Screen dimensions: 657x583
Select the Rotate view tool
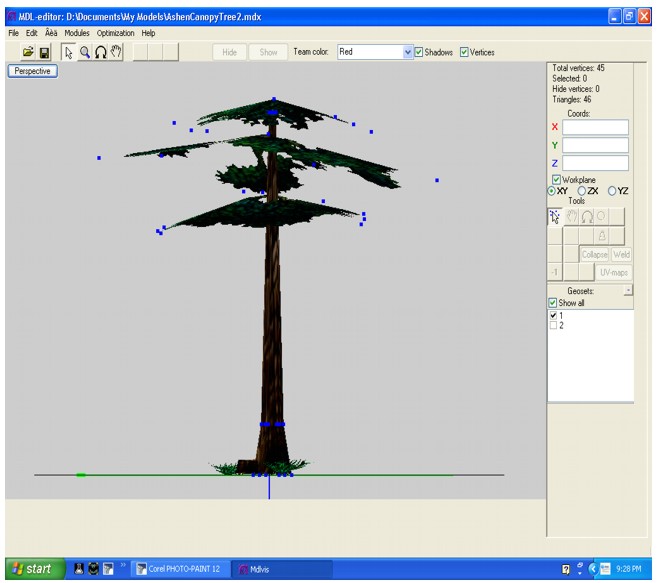(x=100, y=52)
